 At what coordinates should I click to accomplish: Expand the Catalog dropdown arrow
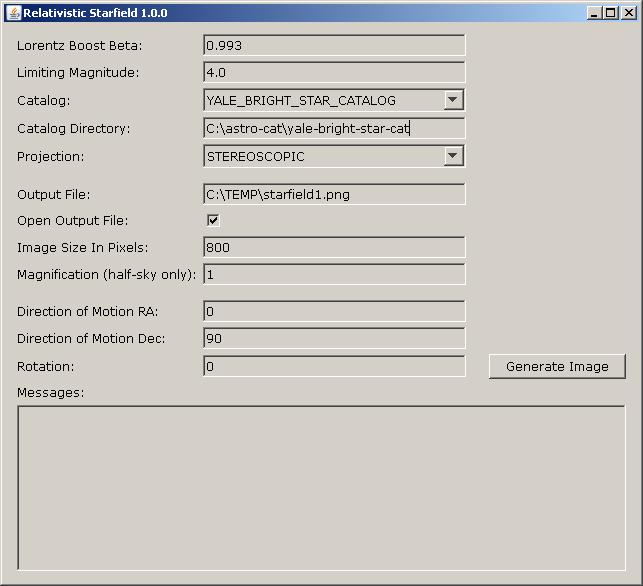454,100
